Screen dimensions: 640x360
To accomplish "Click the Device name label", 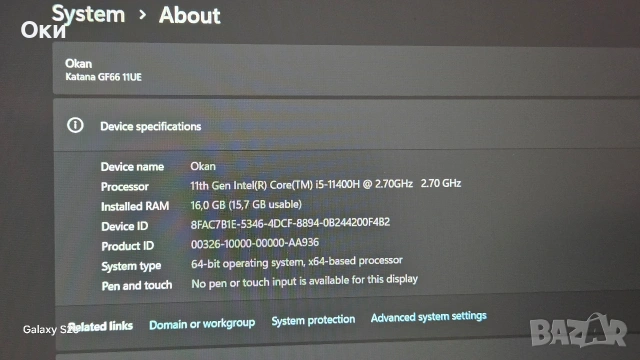I will tap(132, 167).
